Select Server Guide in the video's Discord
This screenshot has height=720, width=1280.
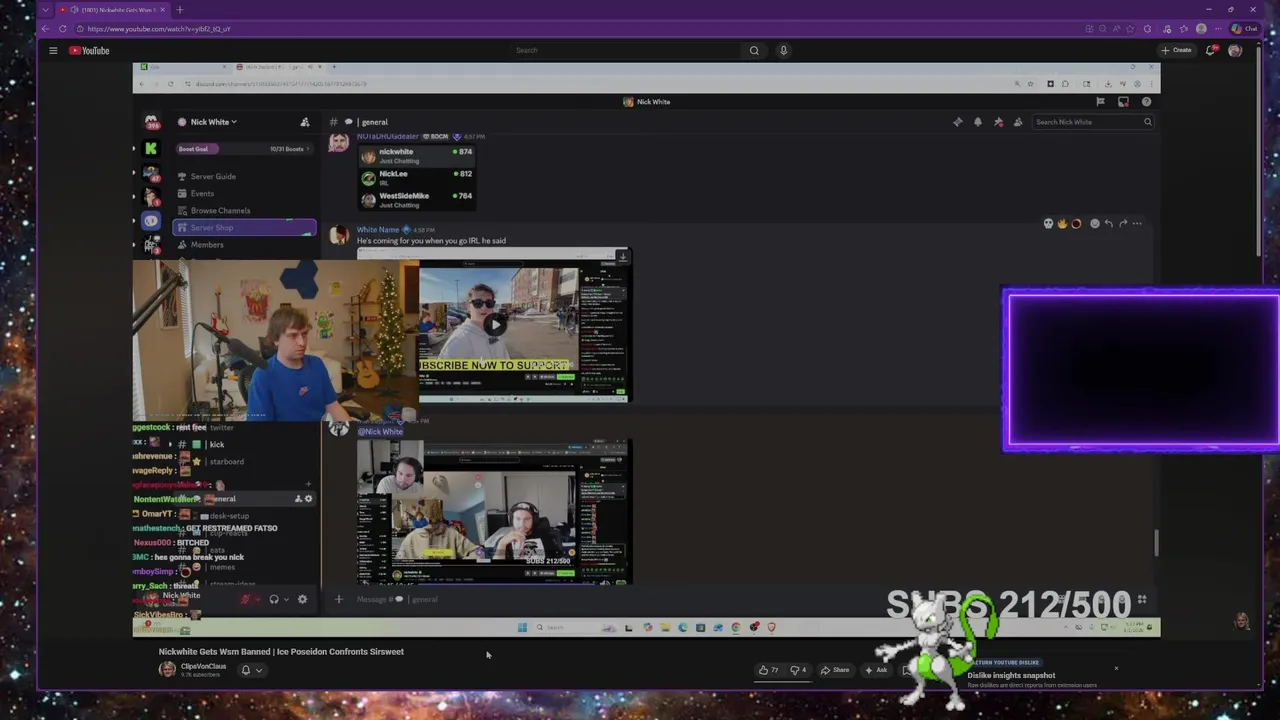tap(213, 176)
